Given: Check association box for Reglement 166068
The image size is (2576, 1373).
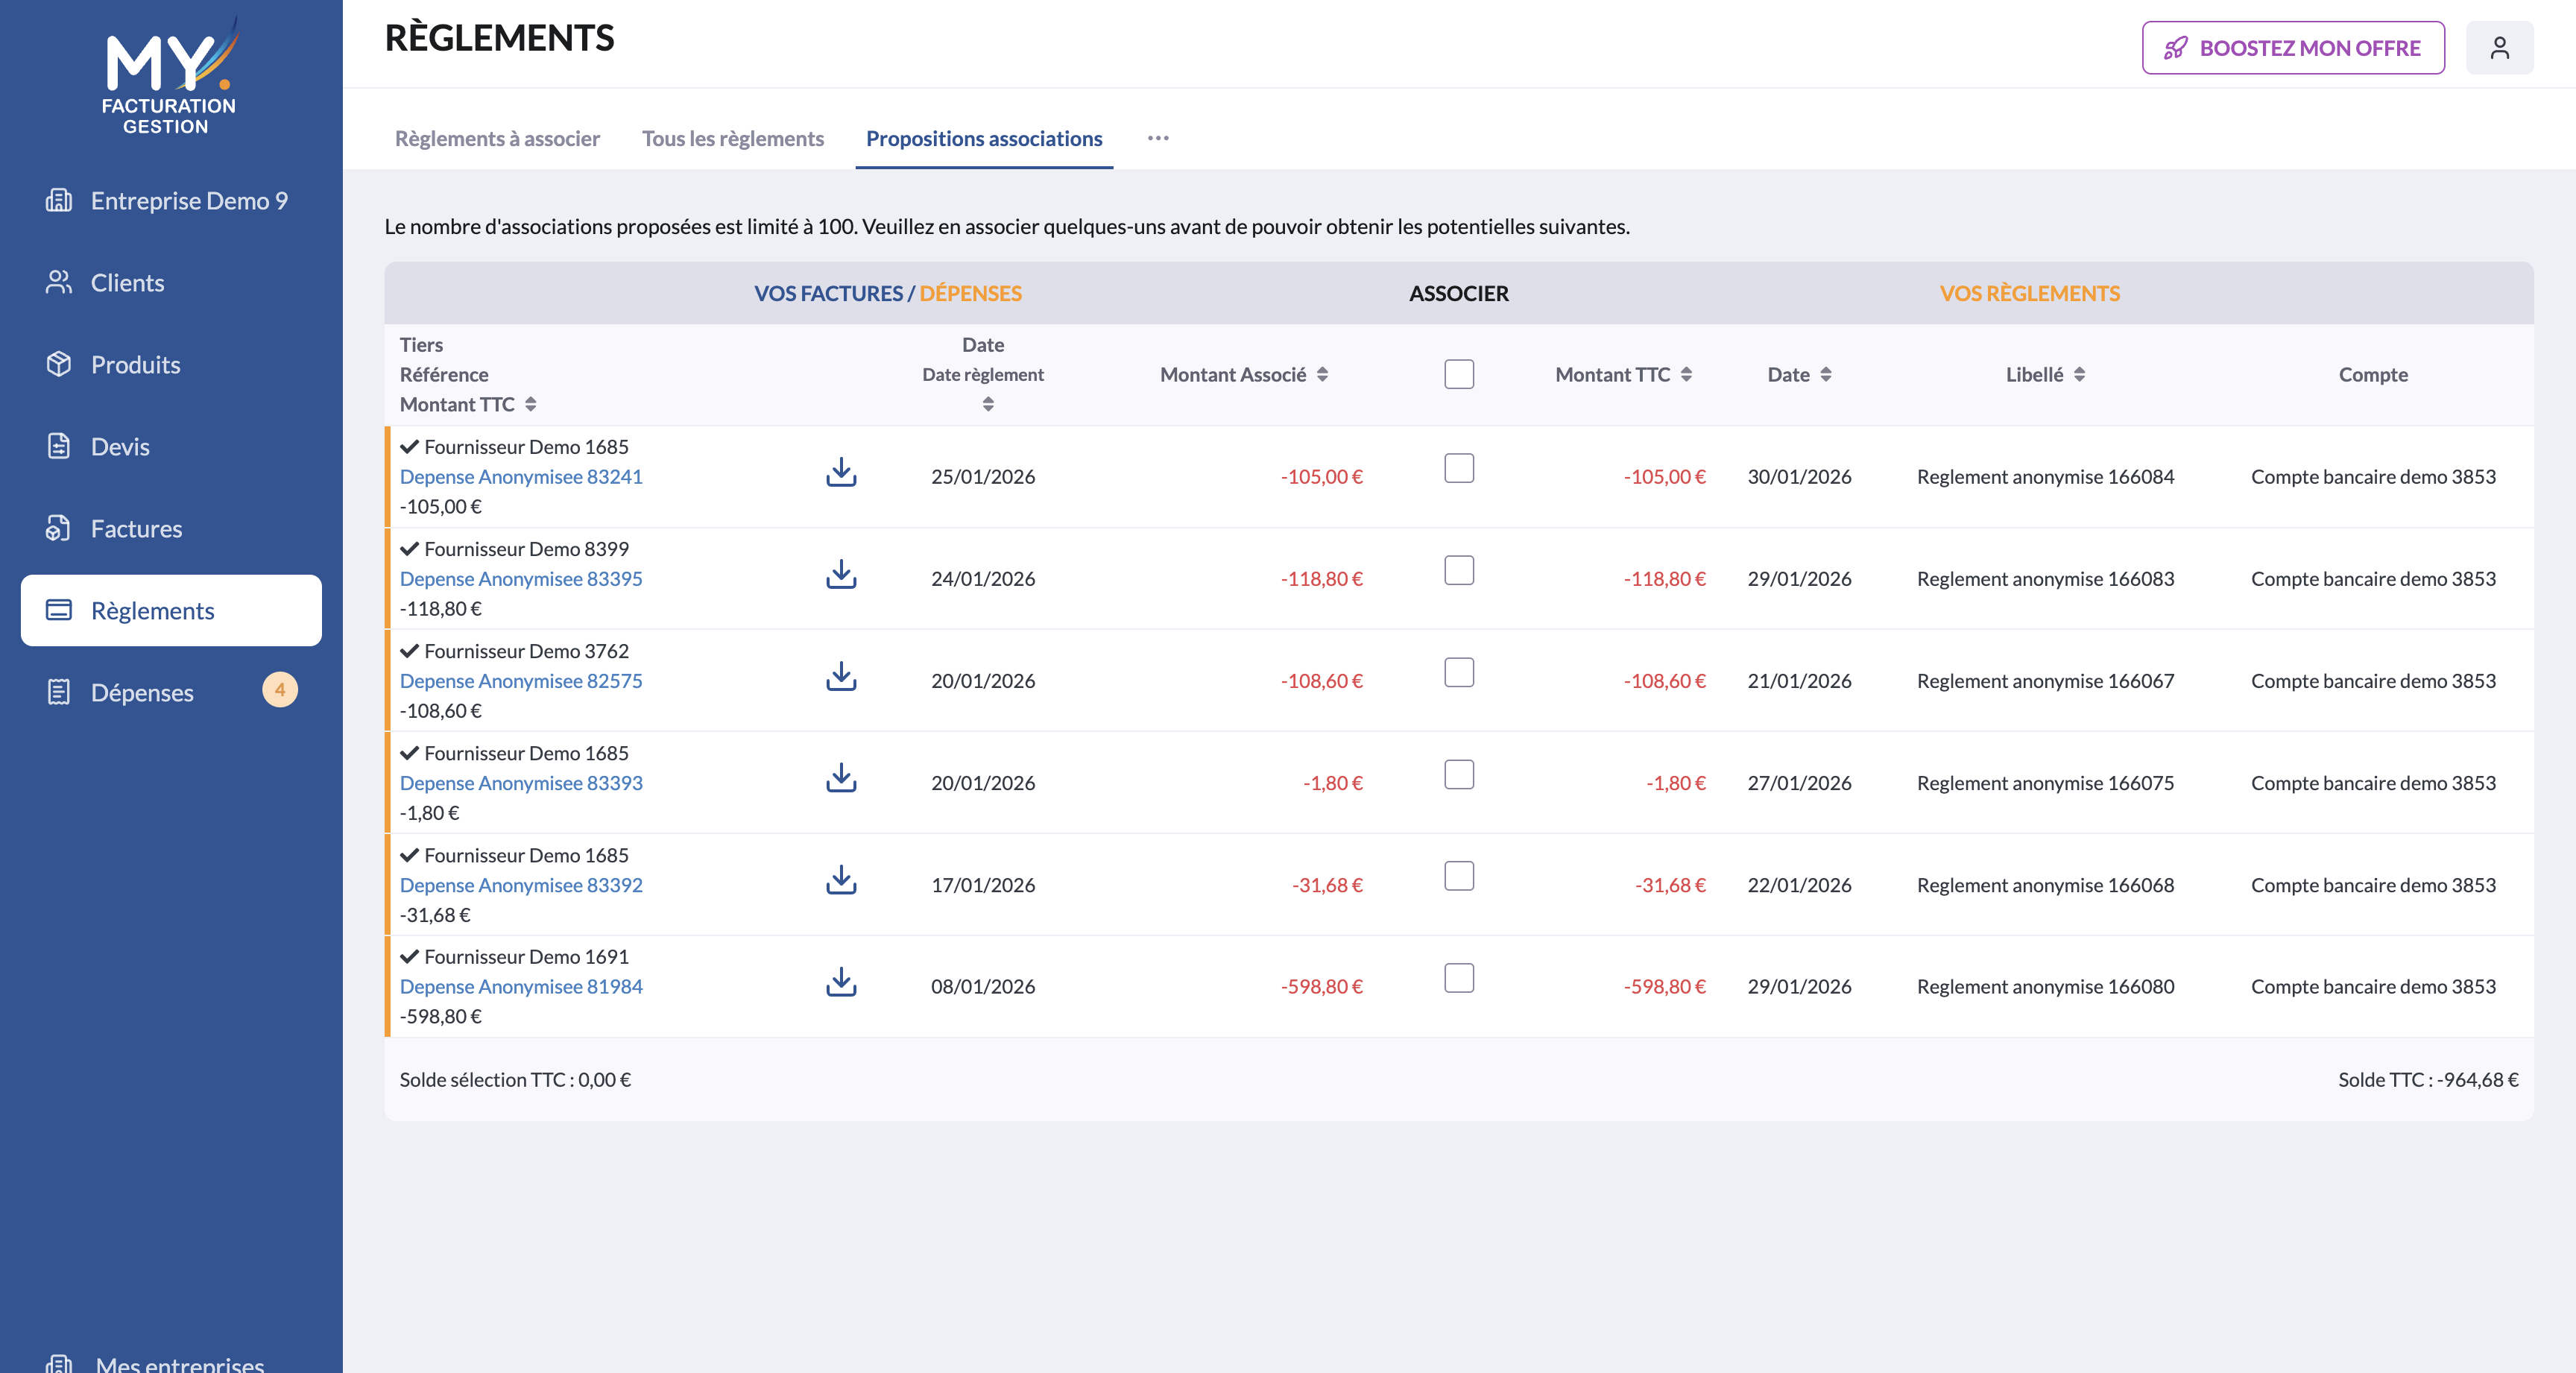Looking at the screenshot, I should click(x=1459, y=876).
